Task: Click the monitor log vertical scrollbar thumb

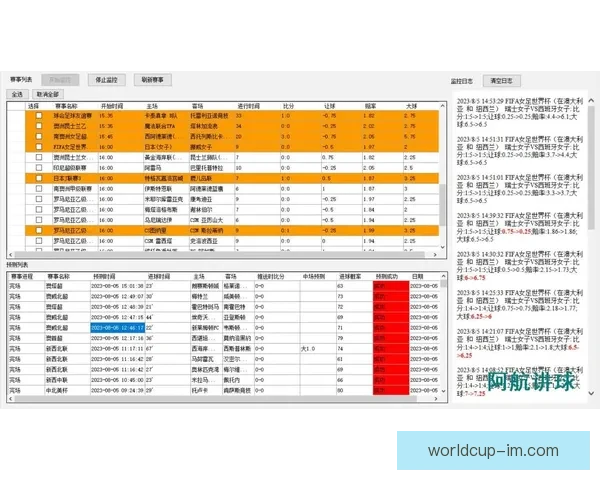Action: pos(591,167)
